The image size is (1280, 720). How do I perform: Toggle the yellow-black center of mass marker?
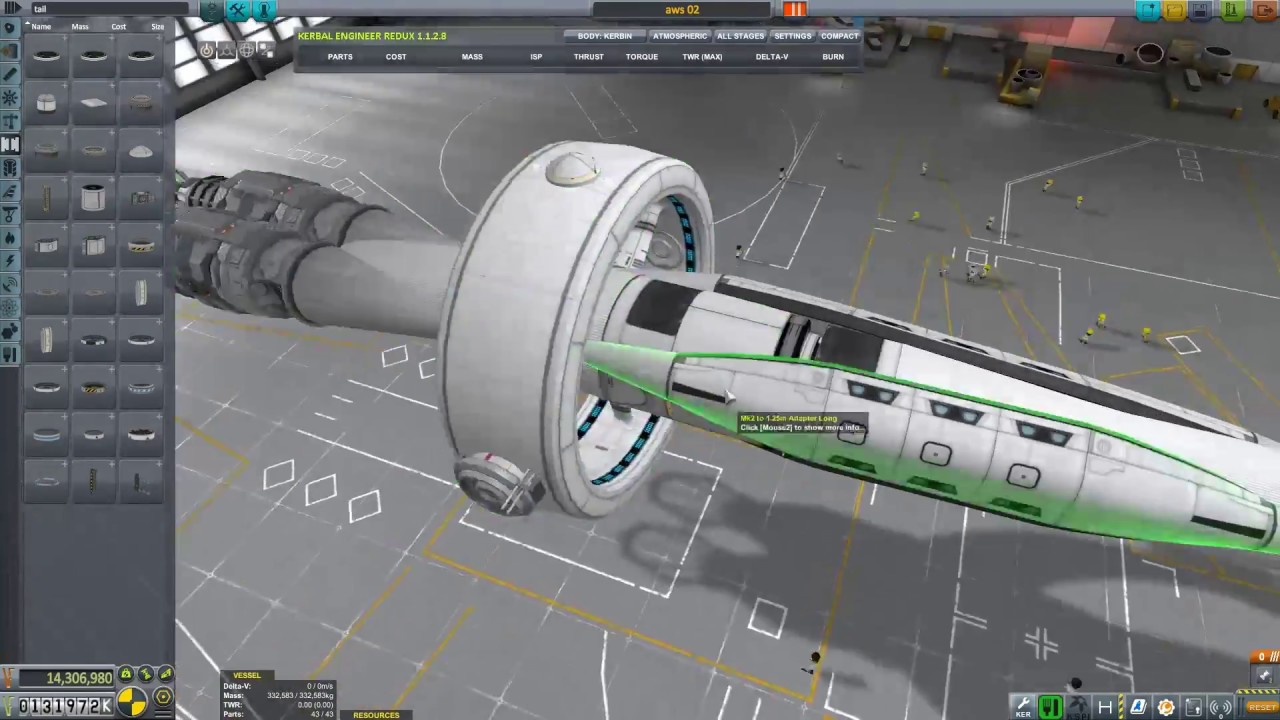click(132, 702)
